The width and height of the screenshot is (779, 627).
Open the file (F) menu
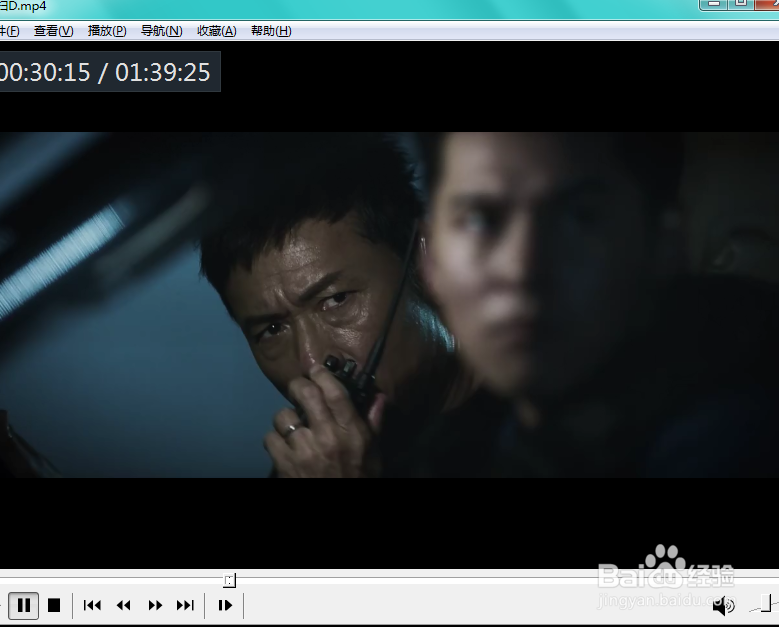click(9, 31)
